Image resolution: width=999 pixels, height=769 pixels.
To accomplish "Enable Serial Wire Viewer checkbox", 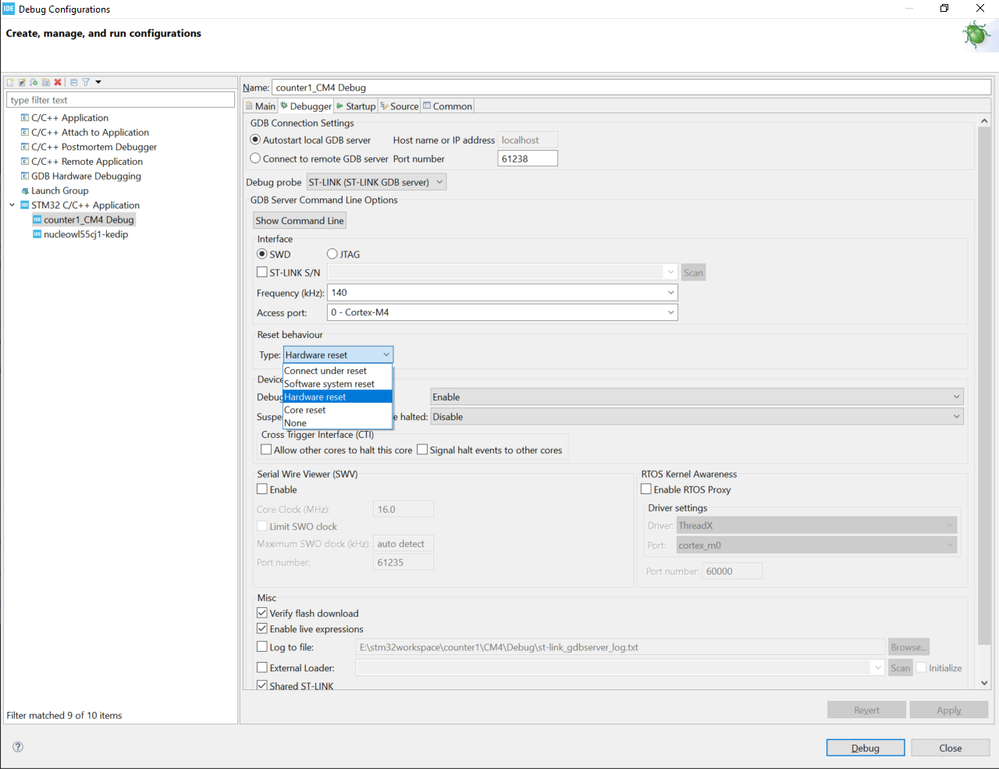I will click(262, 489).
